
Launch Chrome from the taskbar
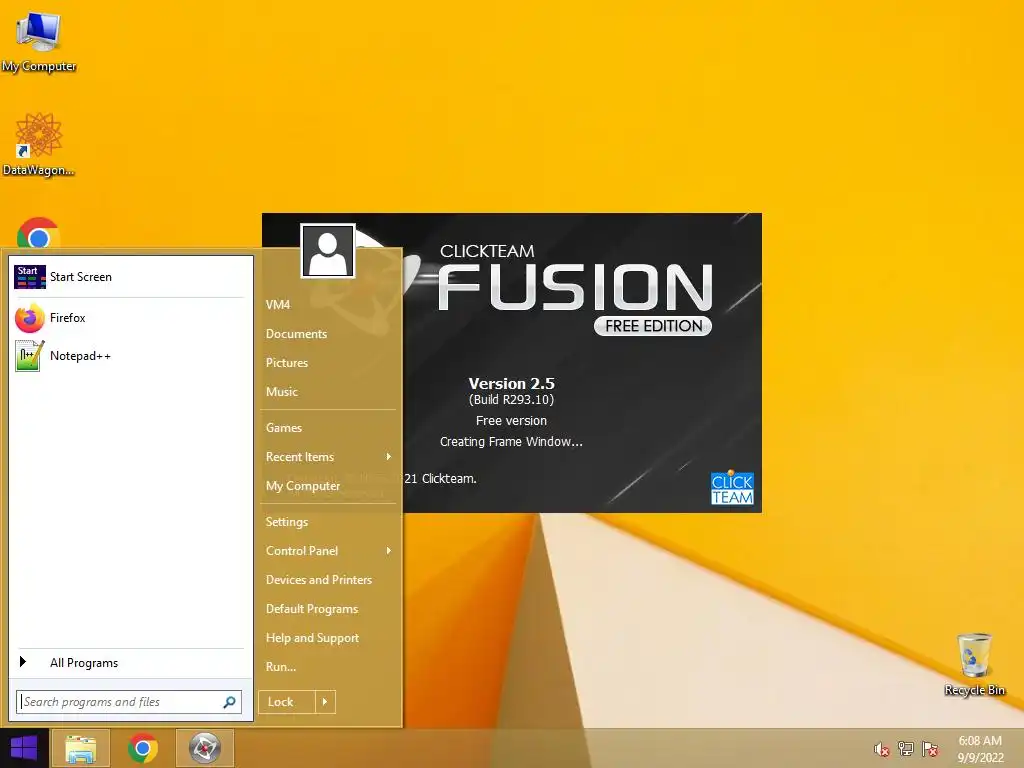coord(142,748)
